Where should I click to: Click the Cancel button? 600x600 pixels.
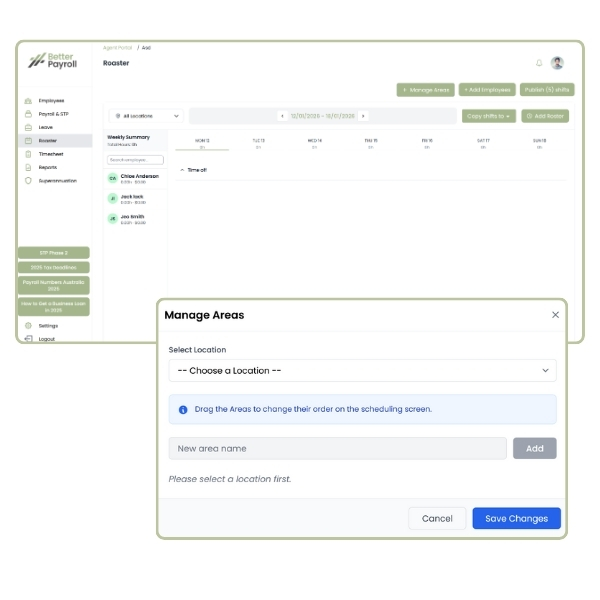tap(437, 518)
